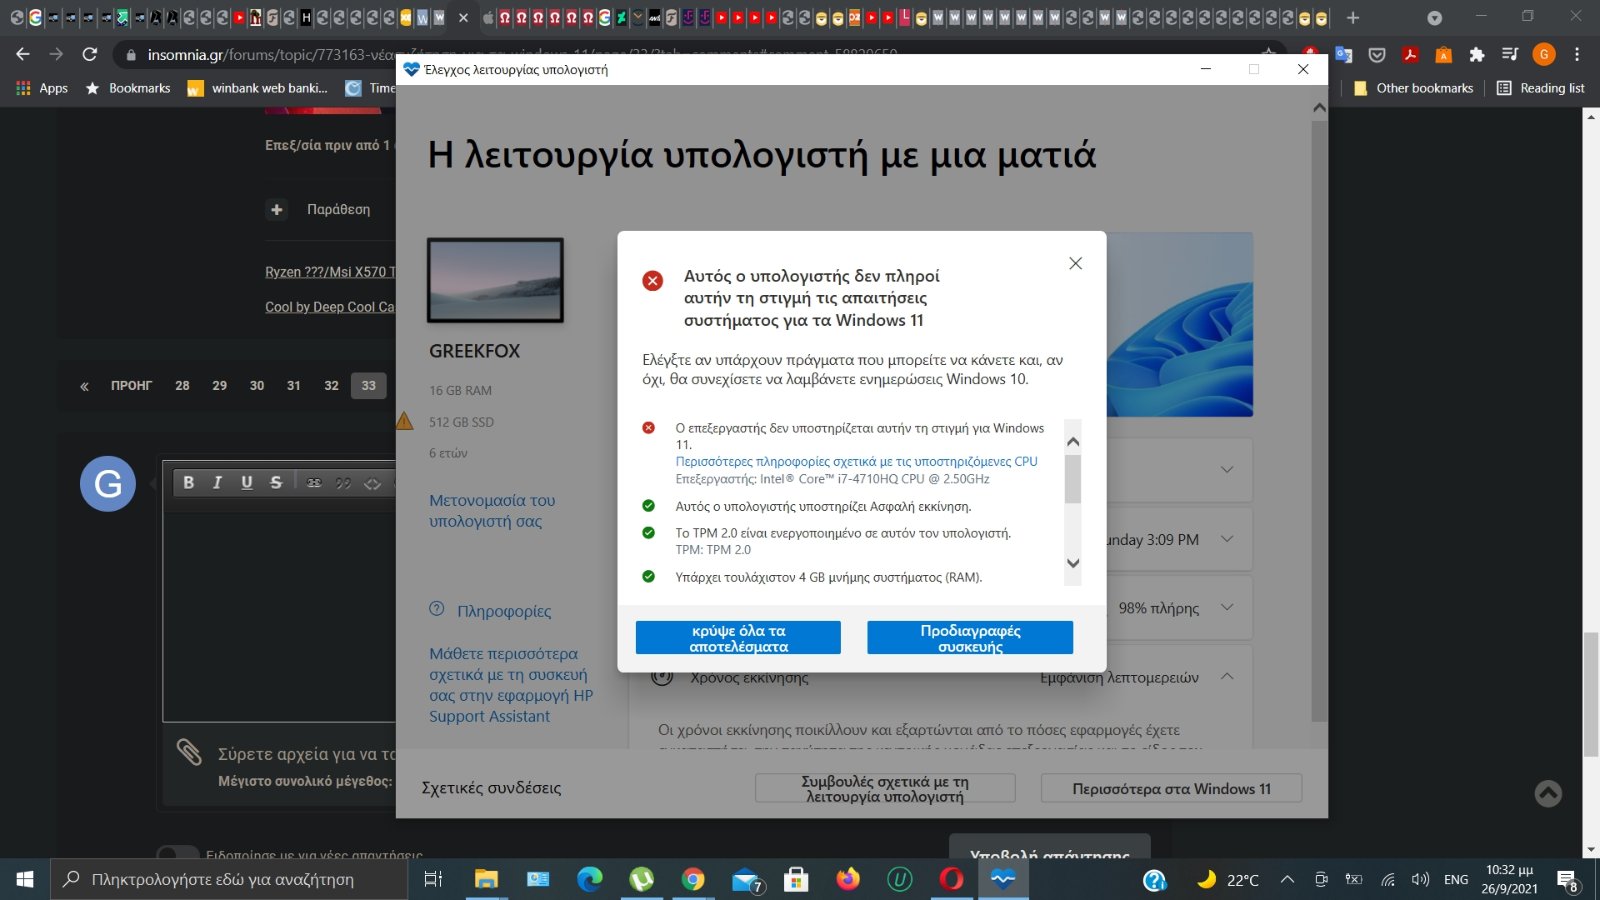Close the Windows 11 compatibility result dialog
Viewport: 1600px width, 900px height.
(x=1075, y=263)
